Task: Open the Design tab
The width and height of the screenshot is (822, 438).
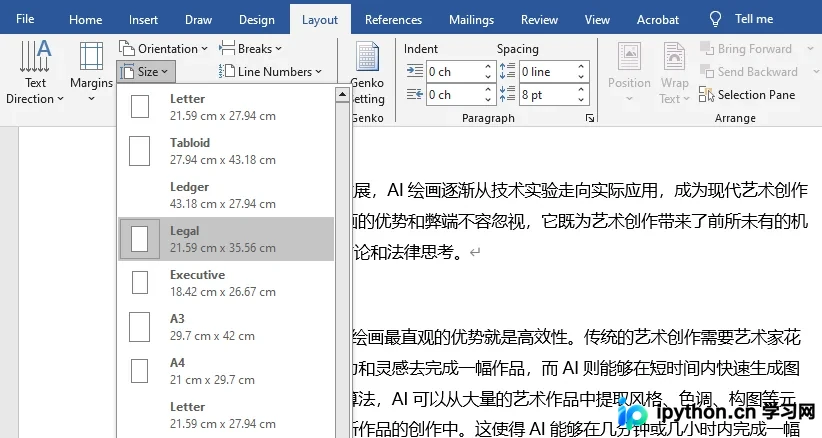Action: tap(257, 20)
